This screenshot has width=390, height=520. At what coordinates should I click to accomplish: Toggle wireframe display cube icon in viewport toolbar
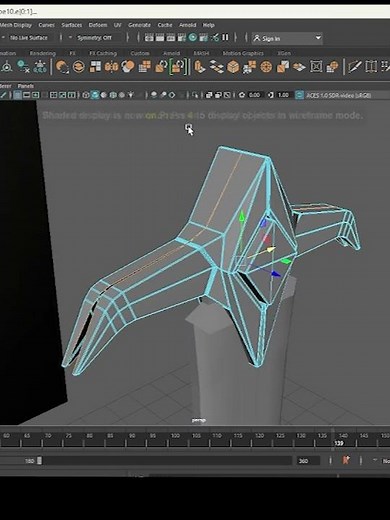(86, 95)
